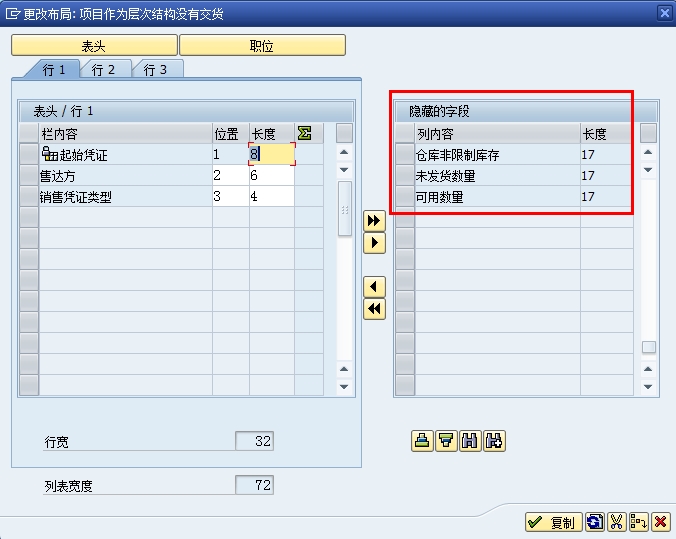
Task: Click the dialog title bar icon
Action: (x=13, y=14)
